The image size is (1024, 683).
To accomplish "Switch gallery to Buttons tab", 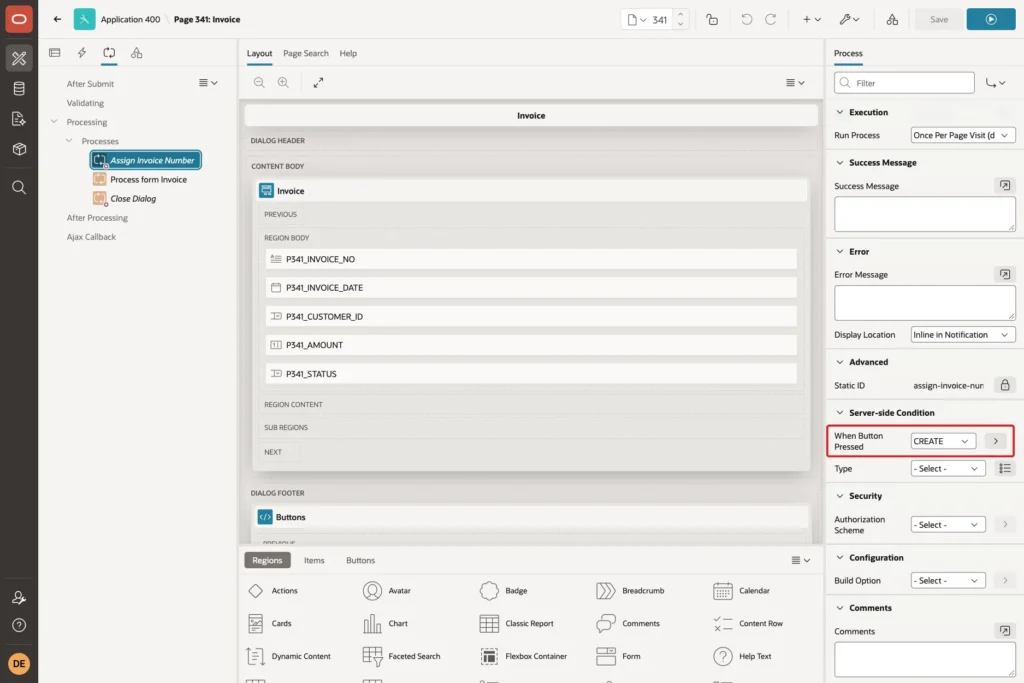I will (x=360, y=560).
